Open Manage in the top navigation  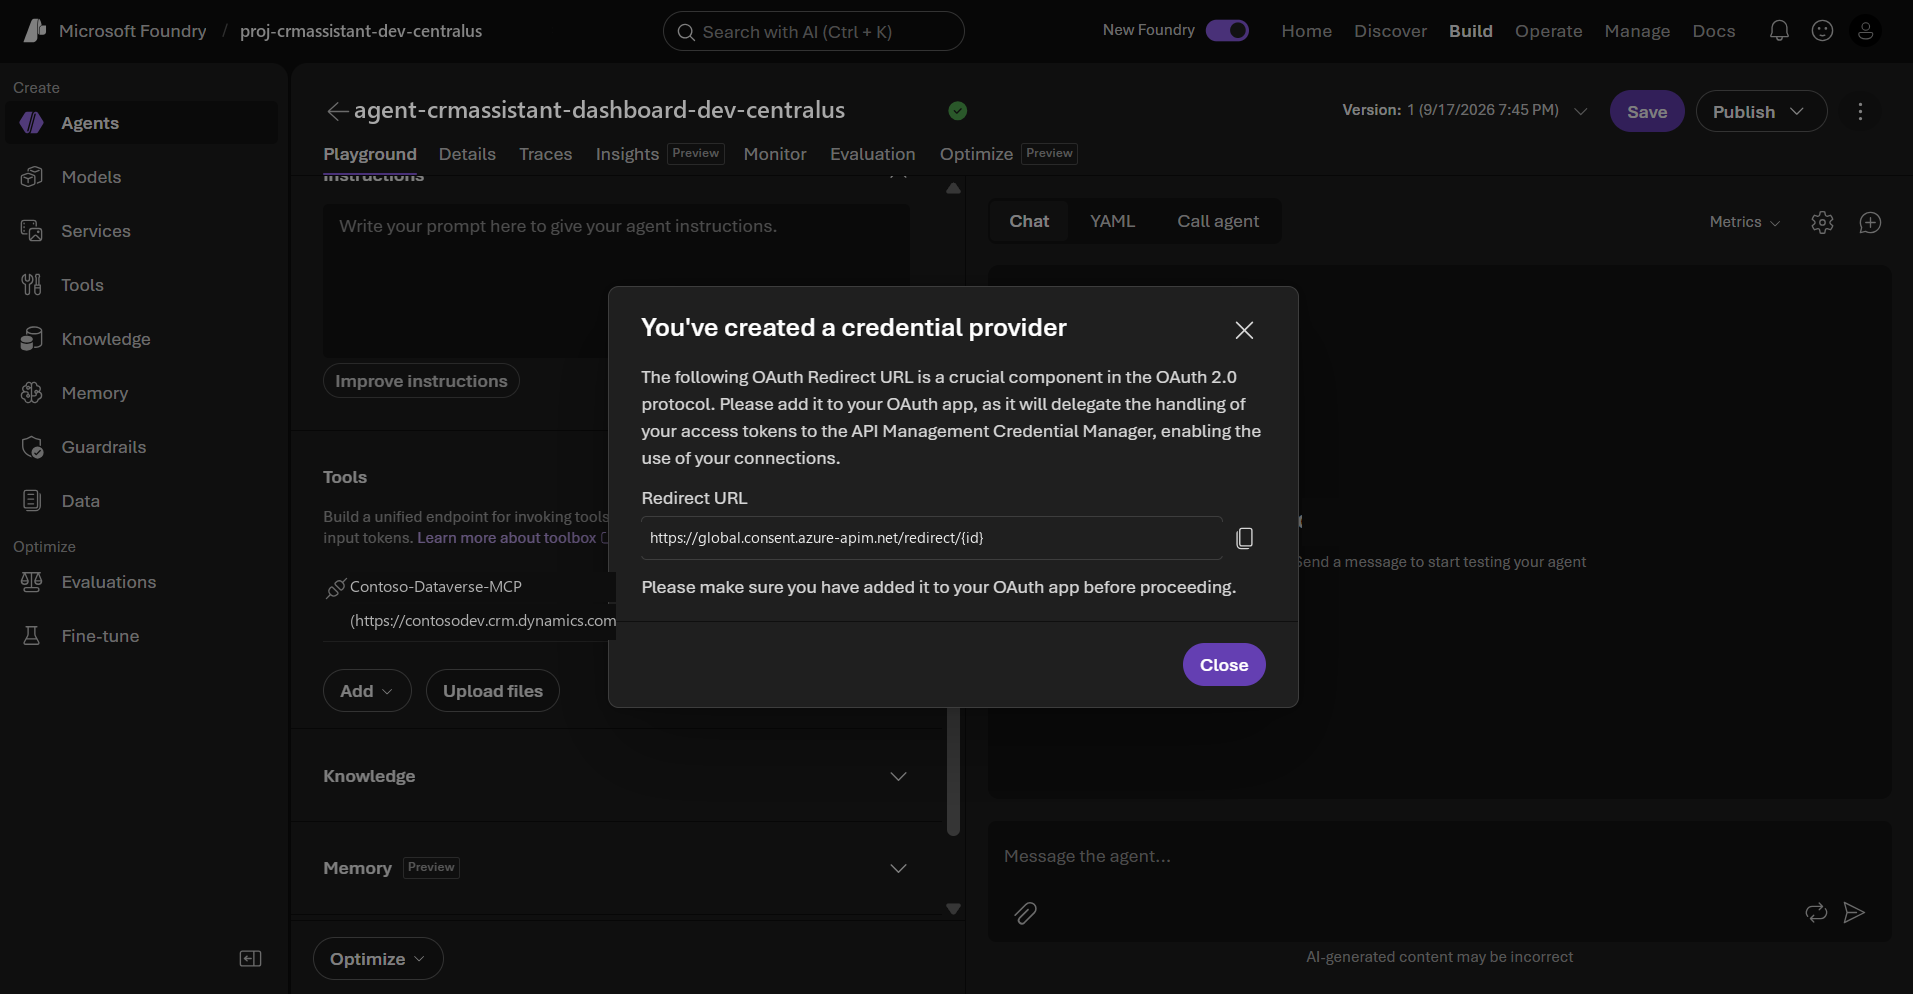(1638, 31)
